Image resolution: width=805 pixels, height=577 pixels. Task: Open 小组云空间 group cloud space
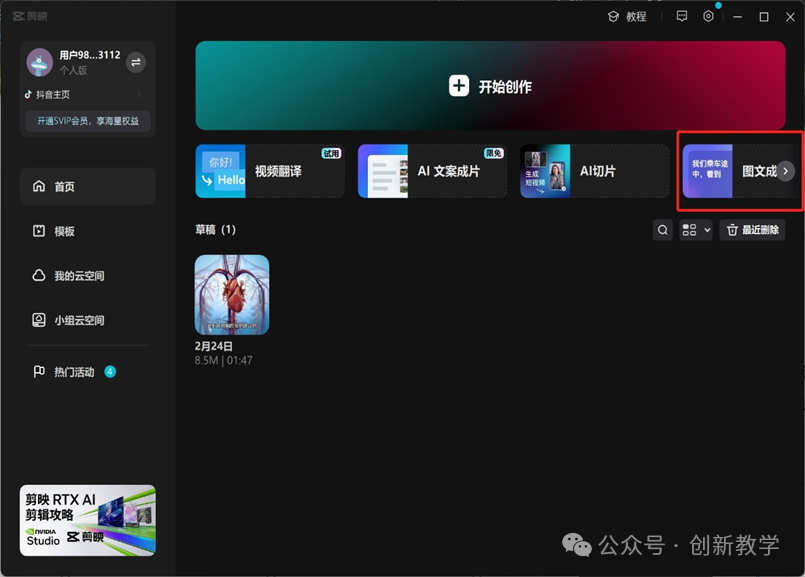(88, 320)
